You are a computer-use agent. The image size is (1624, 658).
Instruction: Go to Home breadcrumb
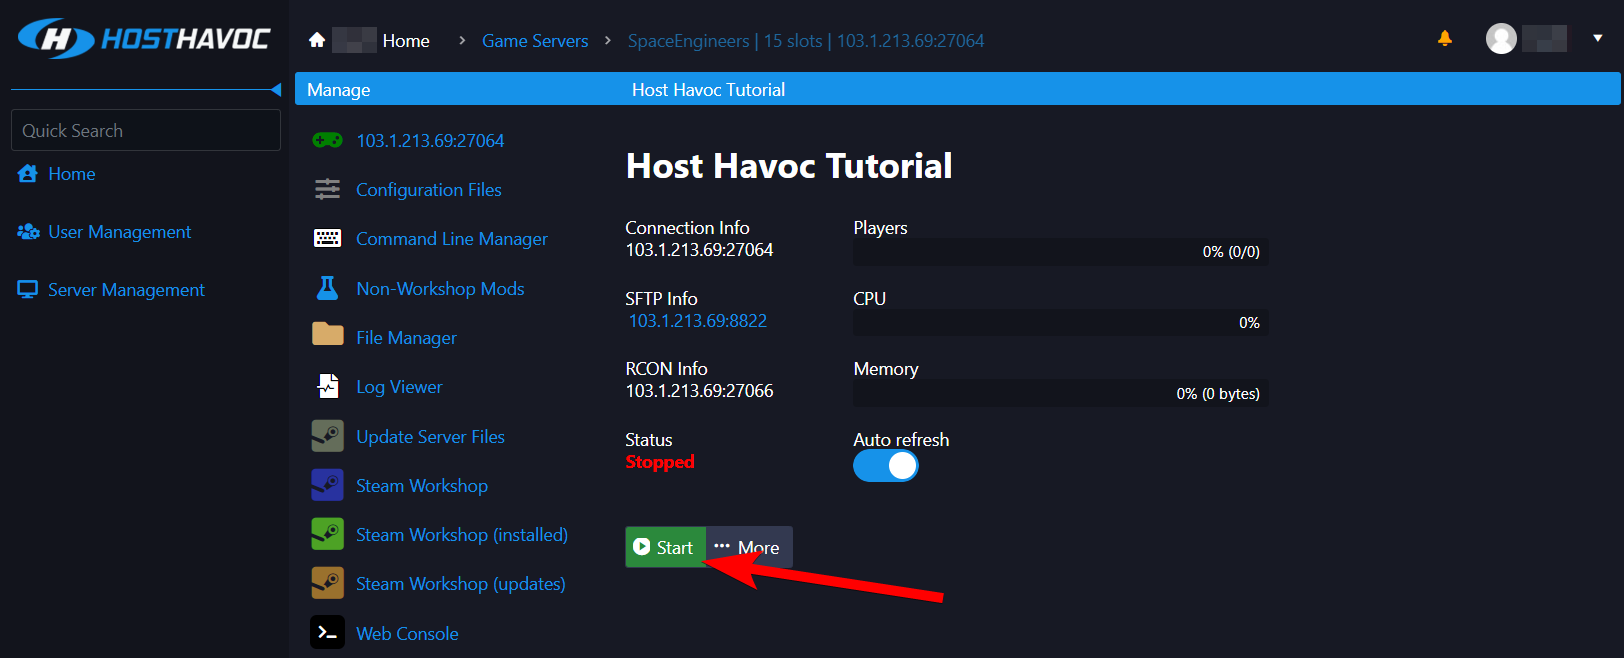[x=406, y=41]
